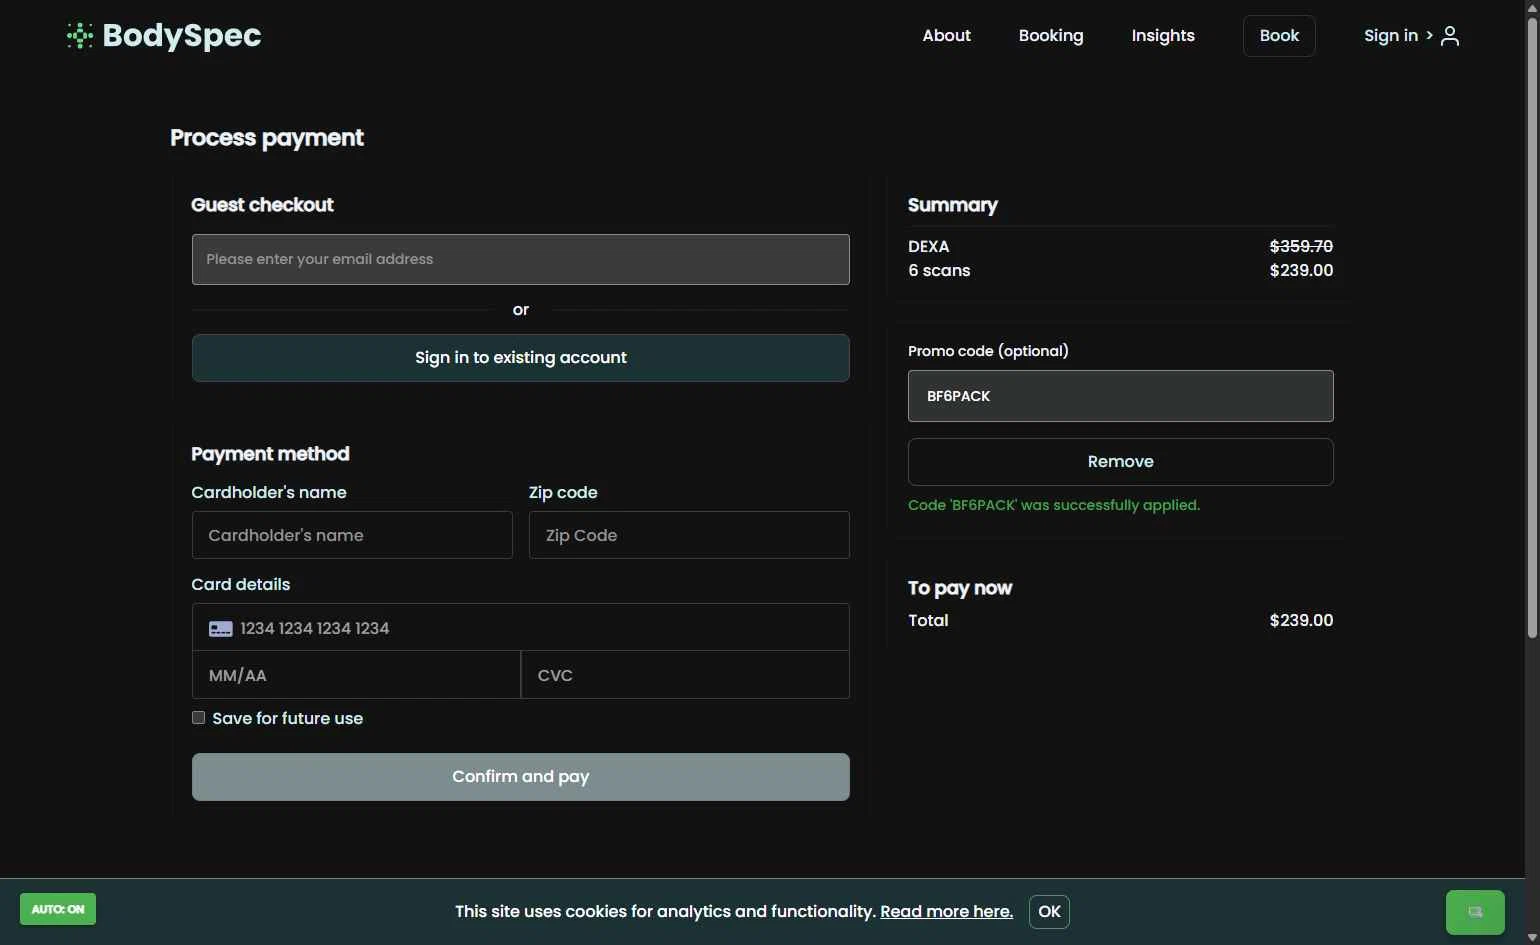The width and height of the screenshot is (1540, 945).
Task: Open the Insights menu item
Action: coord(1163,36)
